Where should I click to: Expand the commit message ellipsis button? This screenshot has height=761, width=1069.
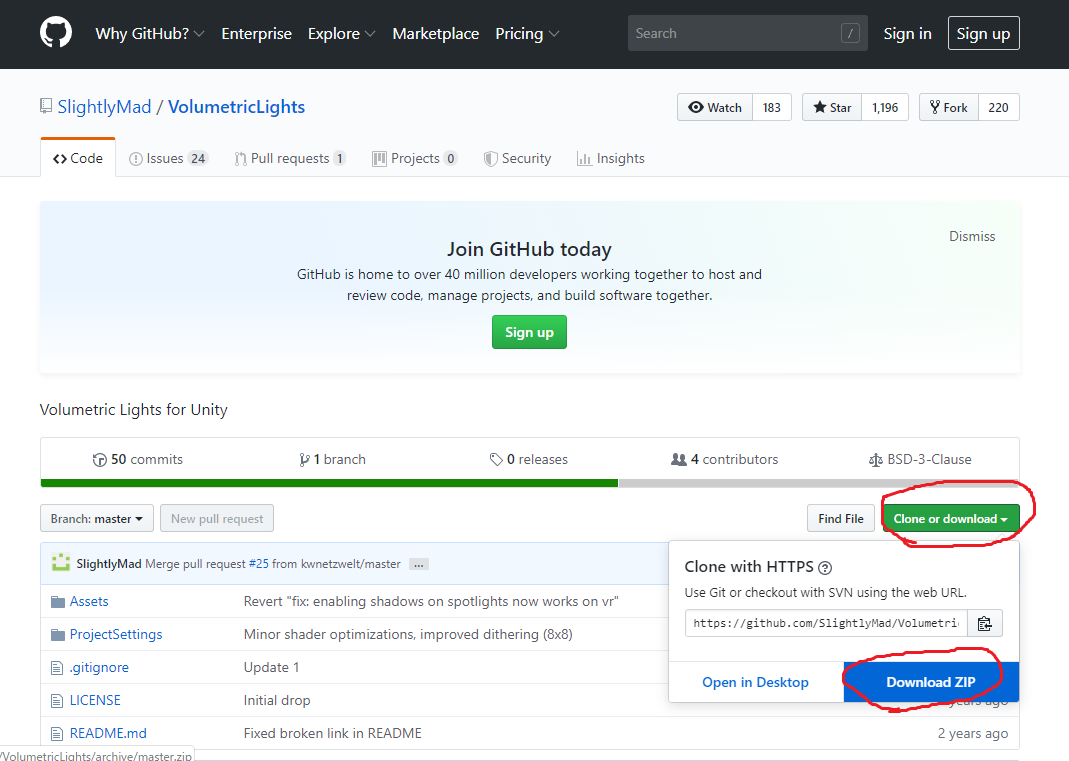tap(419, 565)
